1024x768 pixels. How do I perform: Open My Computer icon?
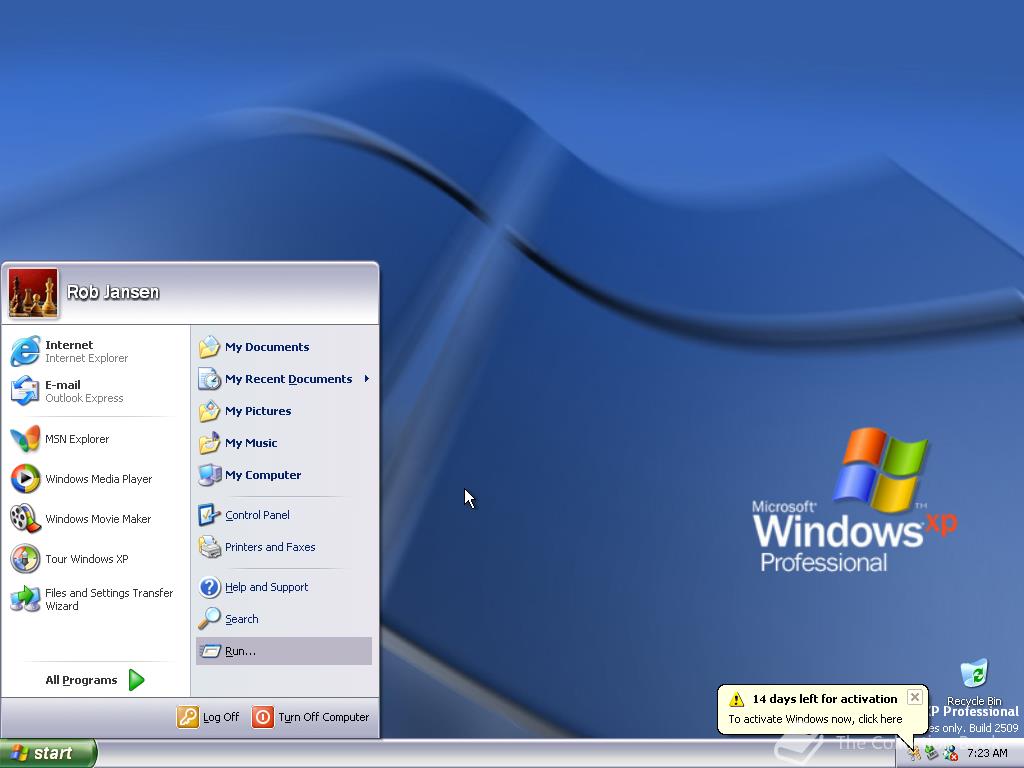tap(210, 475)
